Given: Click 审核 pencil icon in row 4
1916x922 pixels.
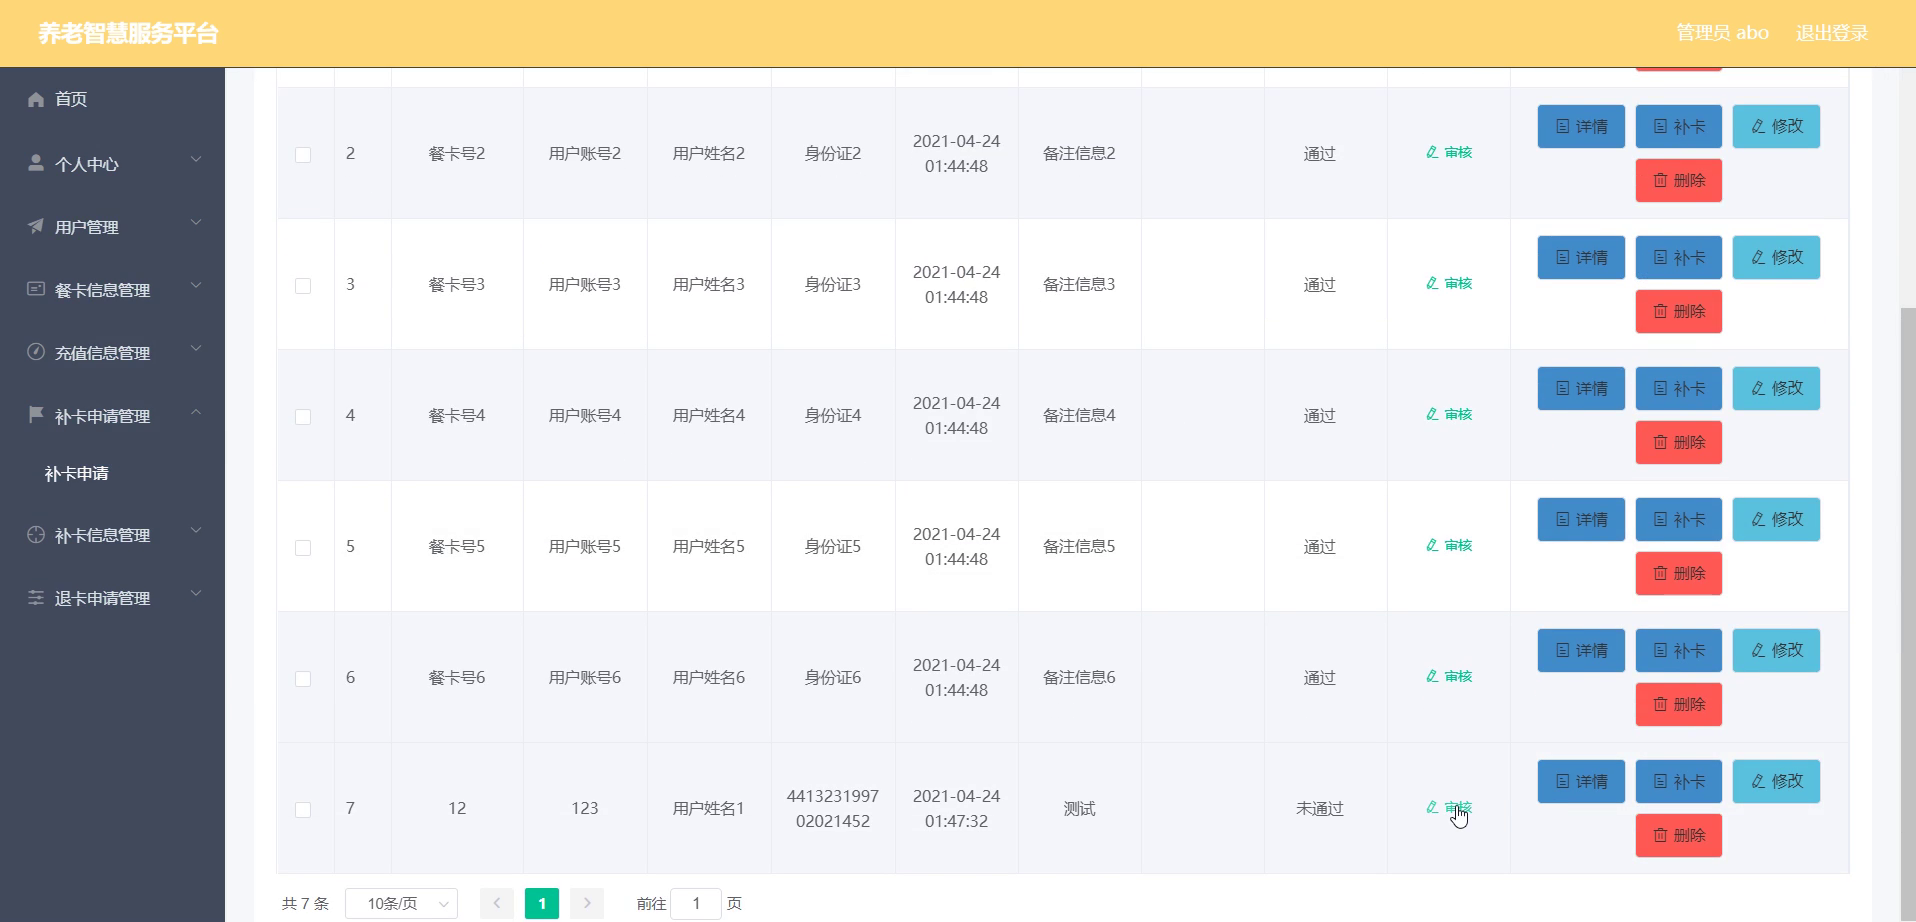Looking at the screenshot, I should click(x=1432, y=414).
